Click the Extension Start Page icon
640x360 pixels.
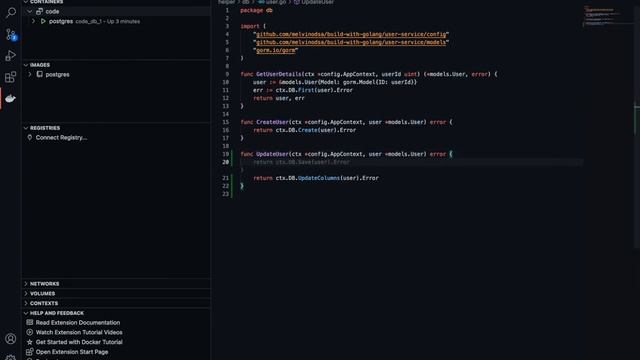30,352
